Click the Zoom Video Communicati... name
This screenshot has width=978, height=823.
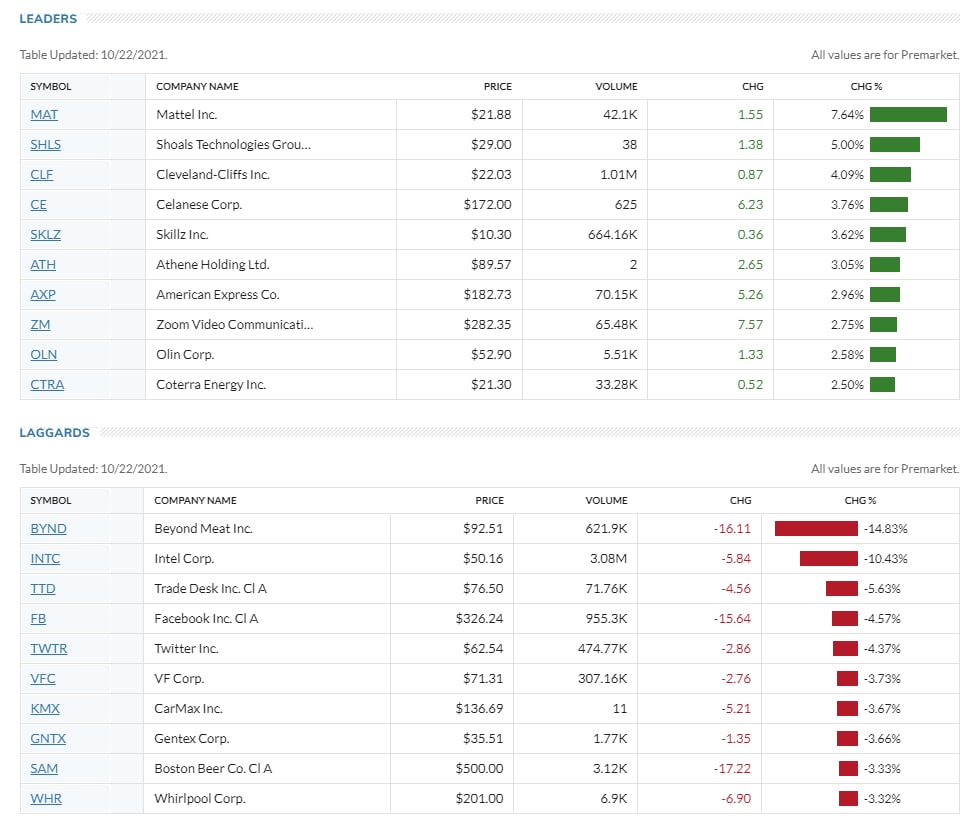[x=235, y=324]
